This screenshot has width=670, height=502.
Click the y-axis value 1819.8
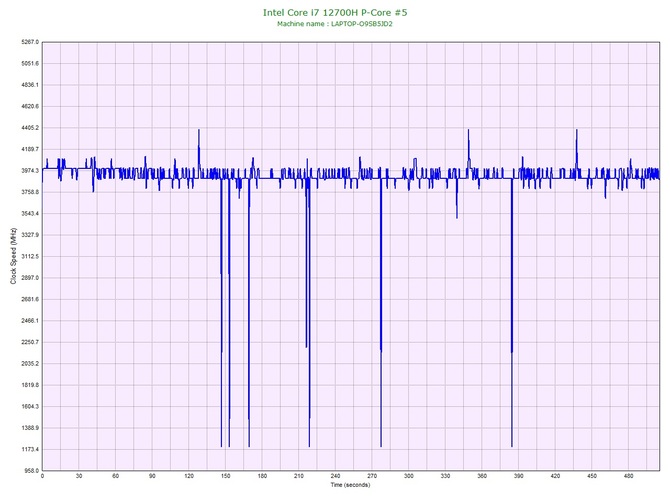(30, 385)
